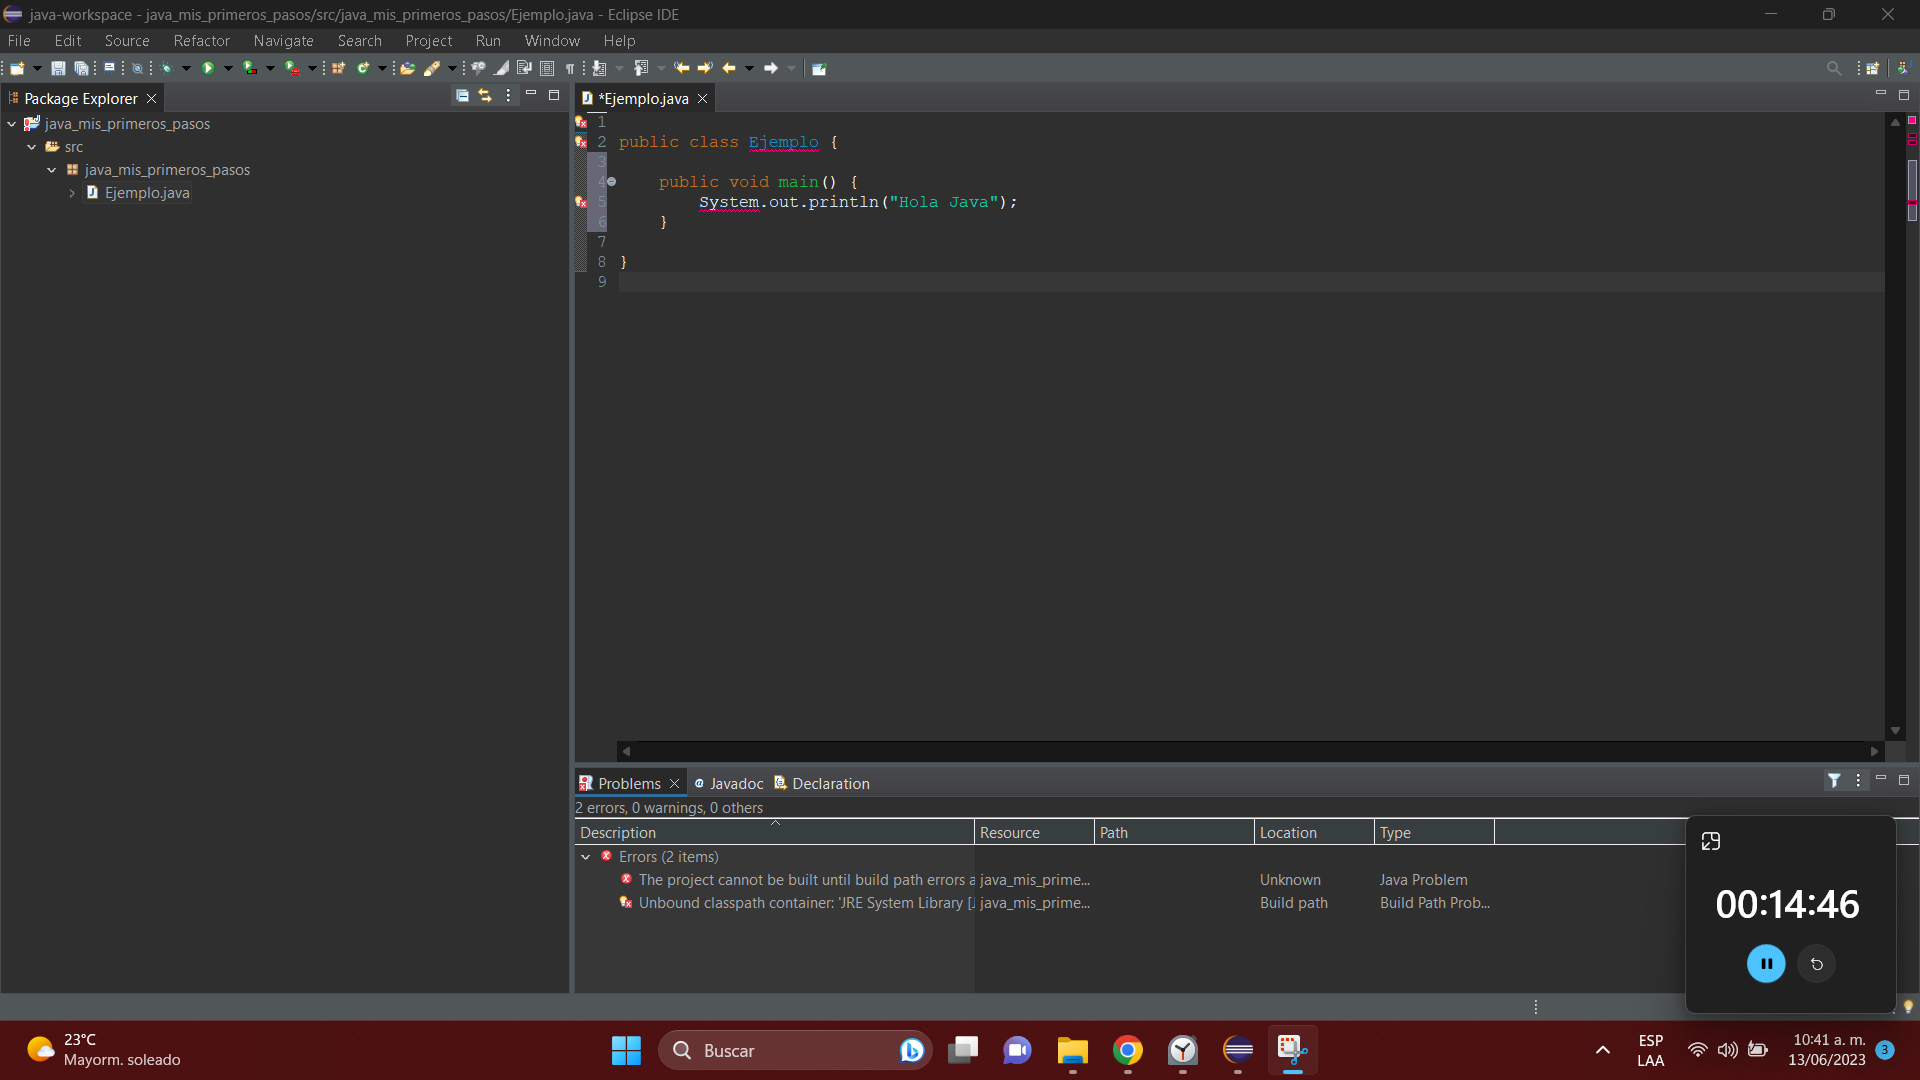Click the Previous Annotation icon
1920x1080 pixels.
coord(641,68)
